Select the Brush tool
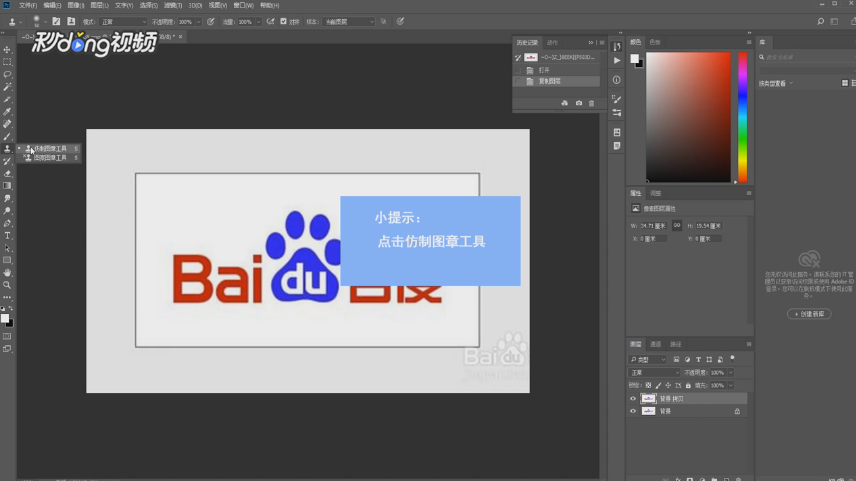The height and width of the screenshot is (481, 856). coord(7,136)
